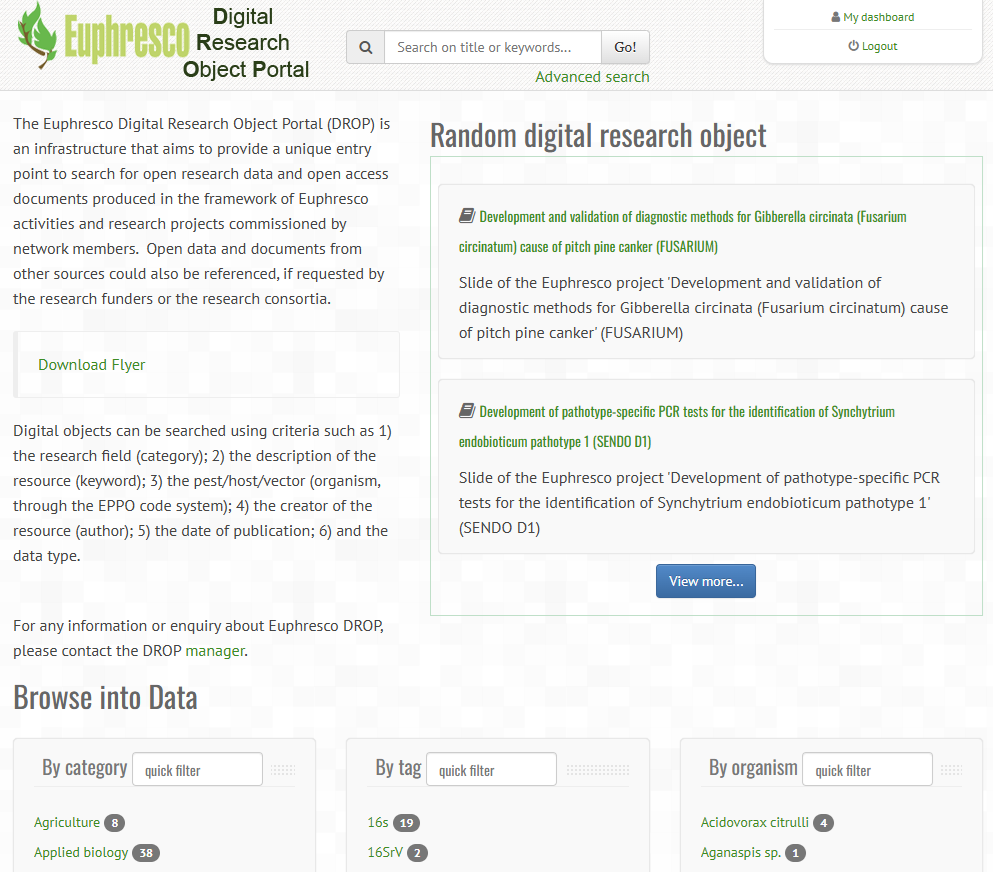Click book icon of SENDO D1 project

[467, 411]
